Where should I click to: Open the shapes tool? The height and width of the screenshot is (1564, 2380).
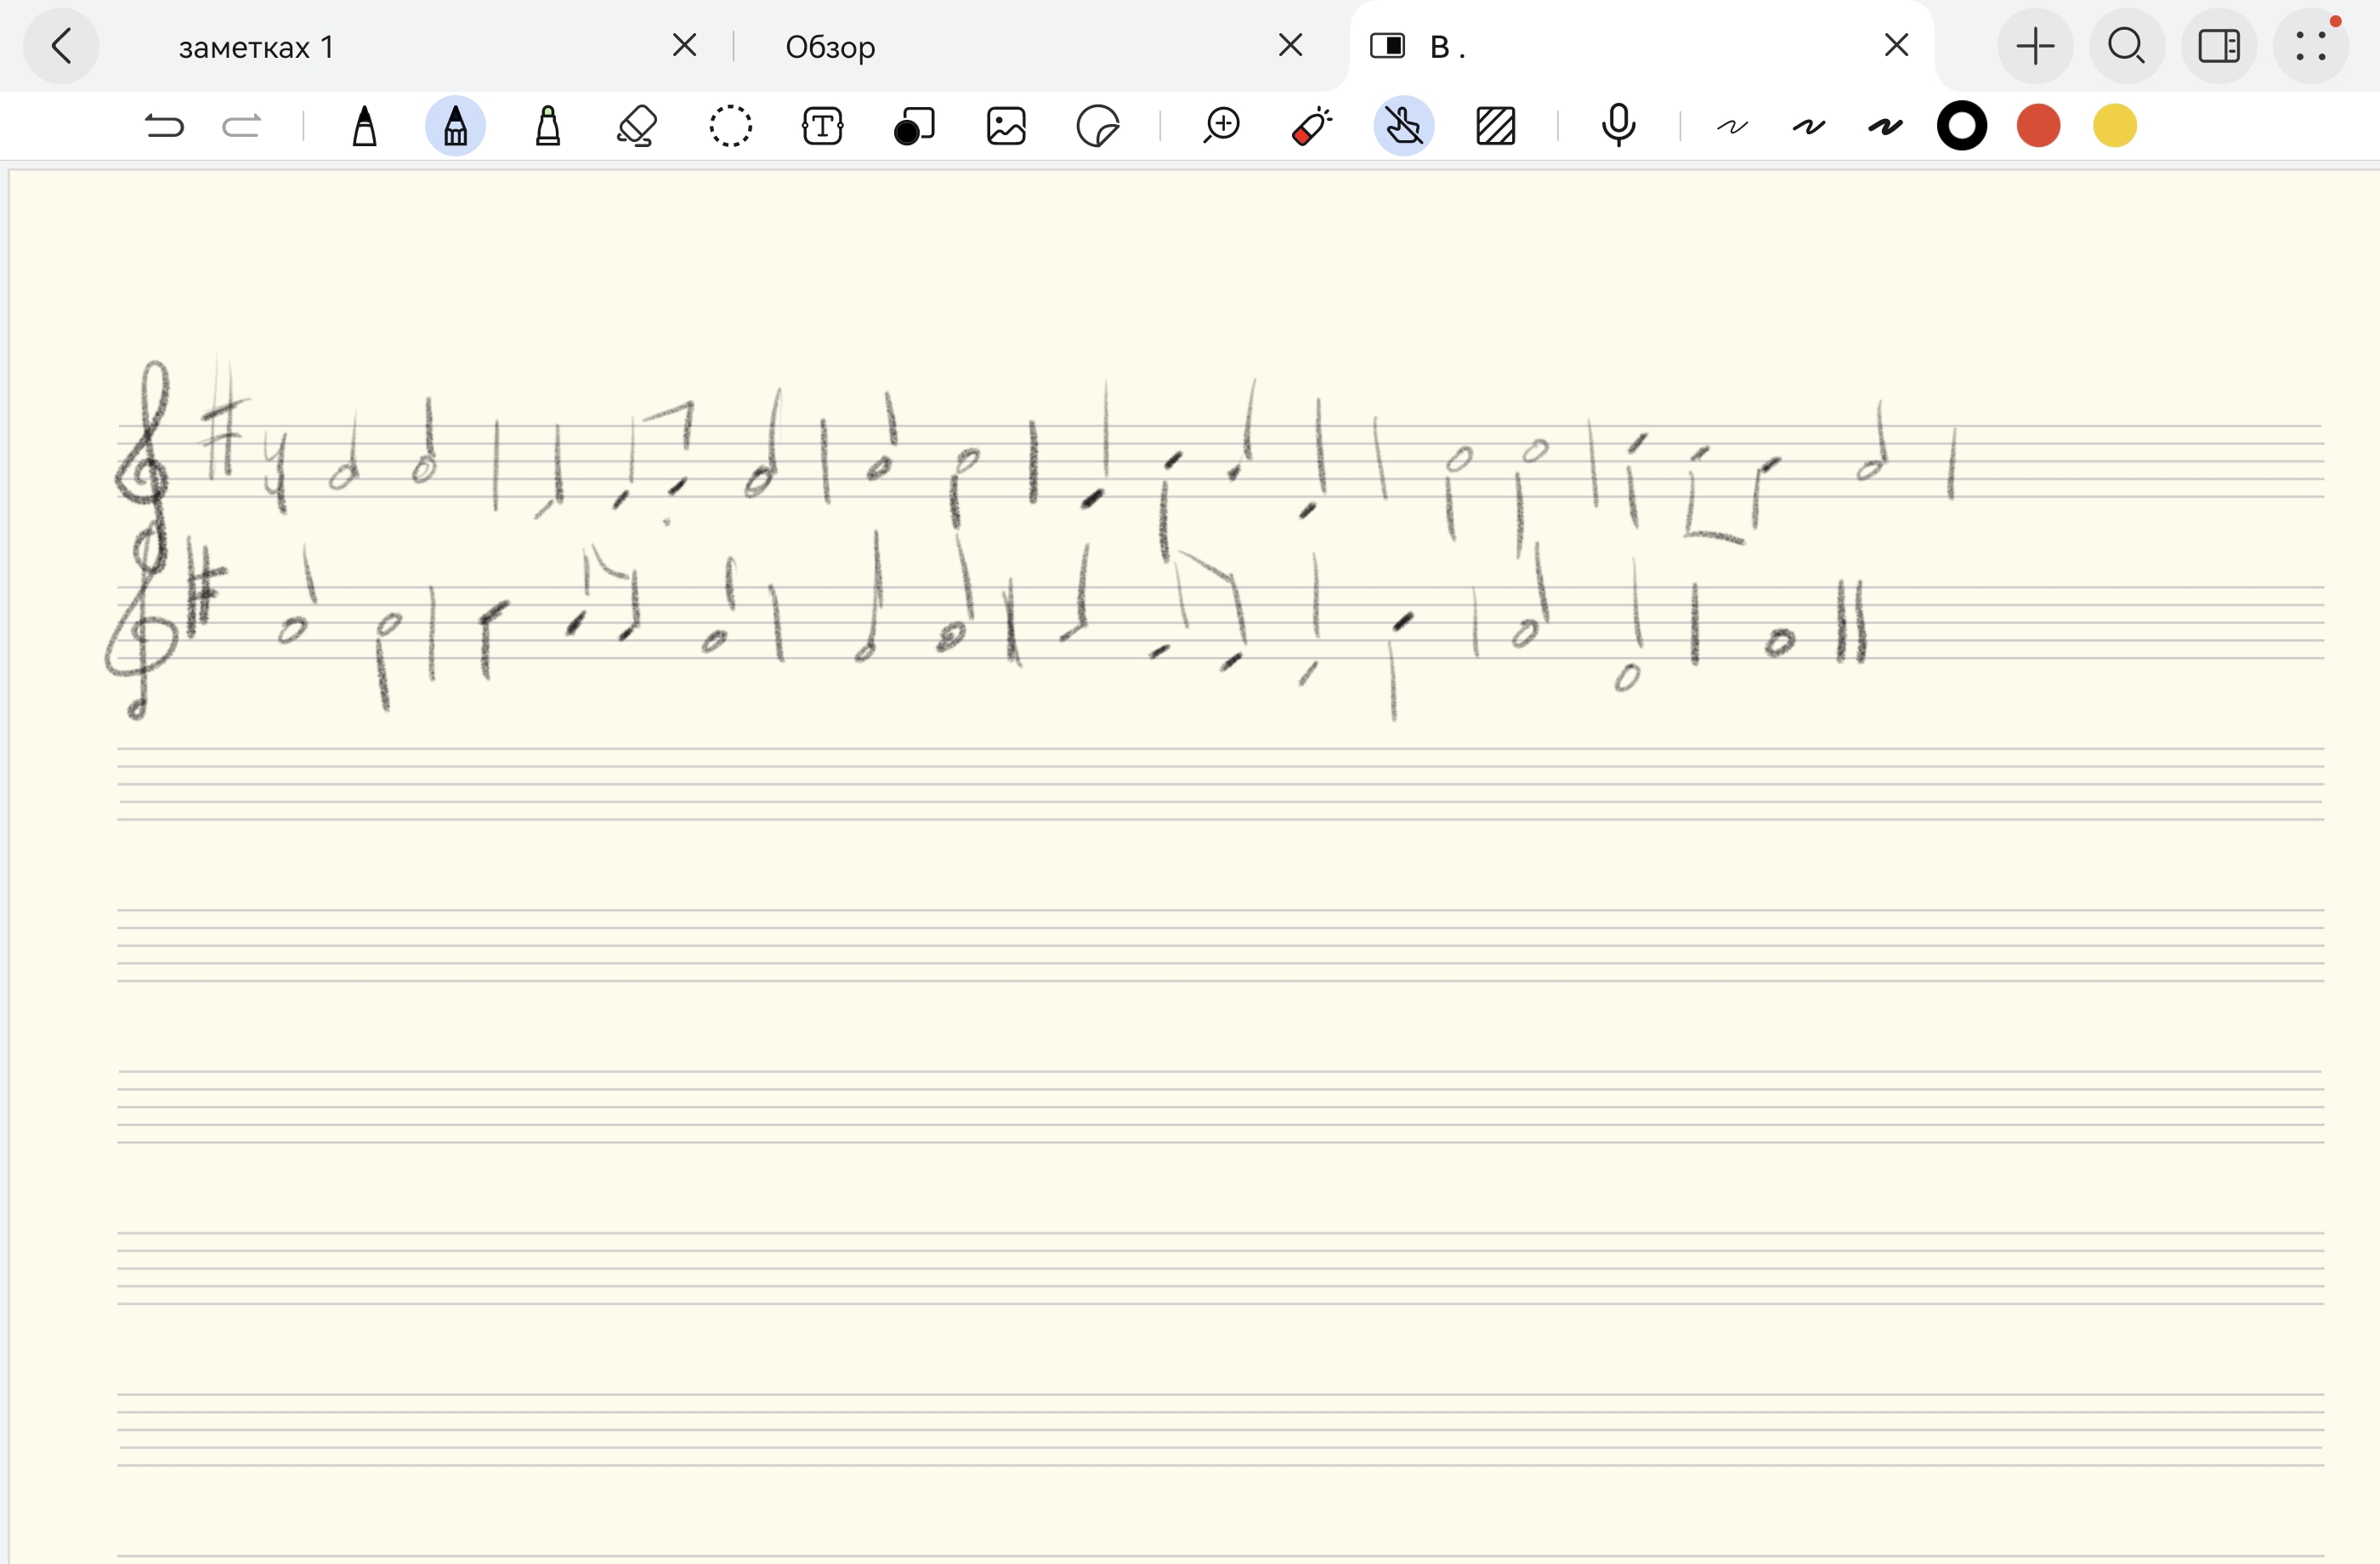tap(914, 126)
